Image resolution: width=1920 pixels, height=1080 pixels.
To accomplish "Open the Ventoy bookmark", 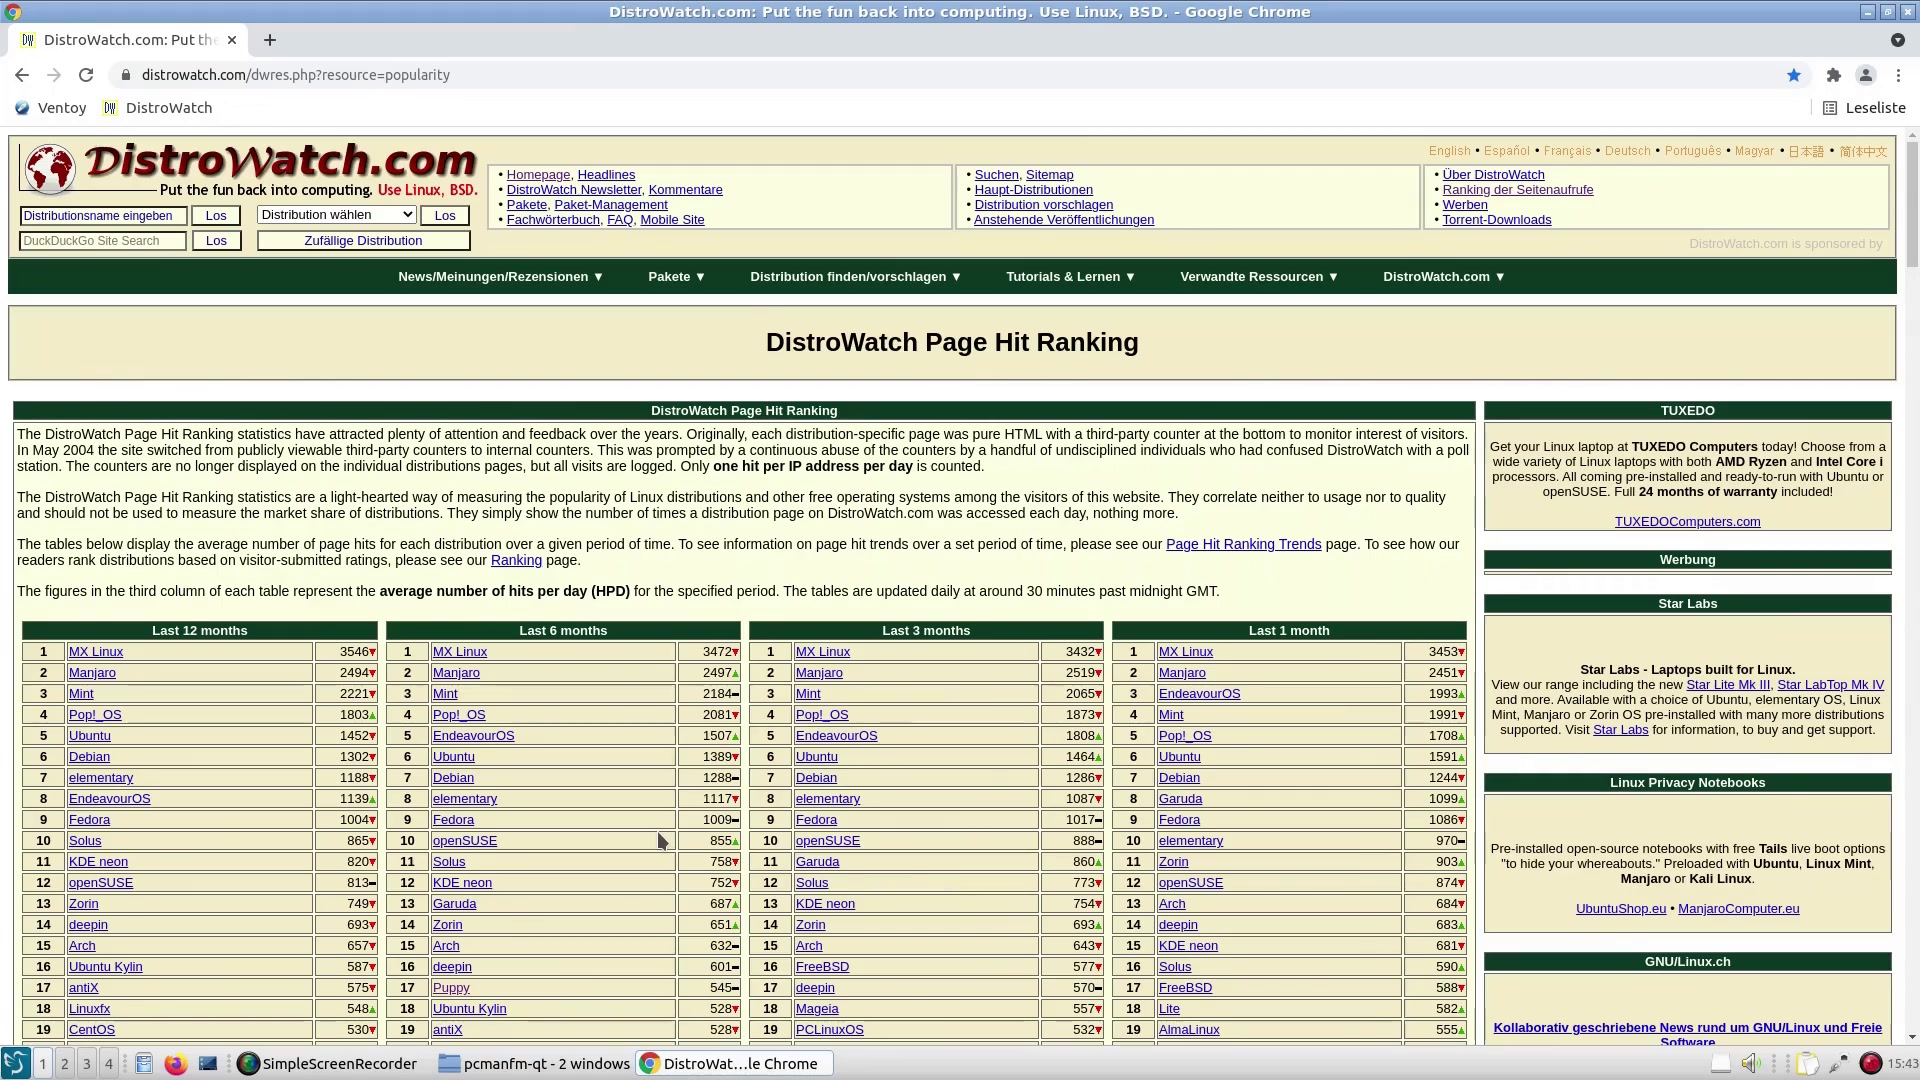I will pos(51,108).
